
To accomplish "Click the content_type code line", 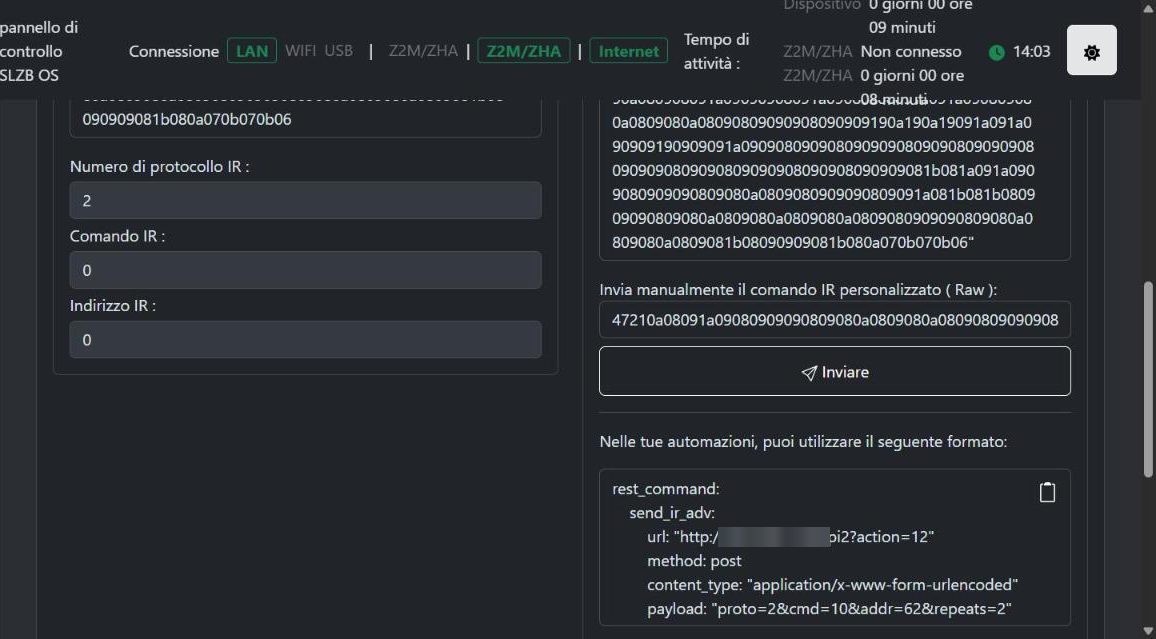I will click(832, 584).
